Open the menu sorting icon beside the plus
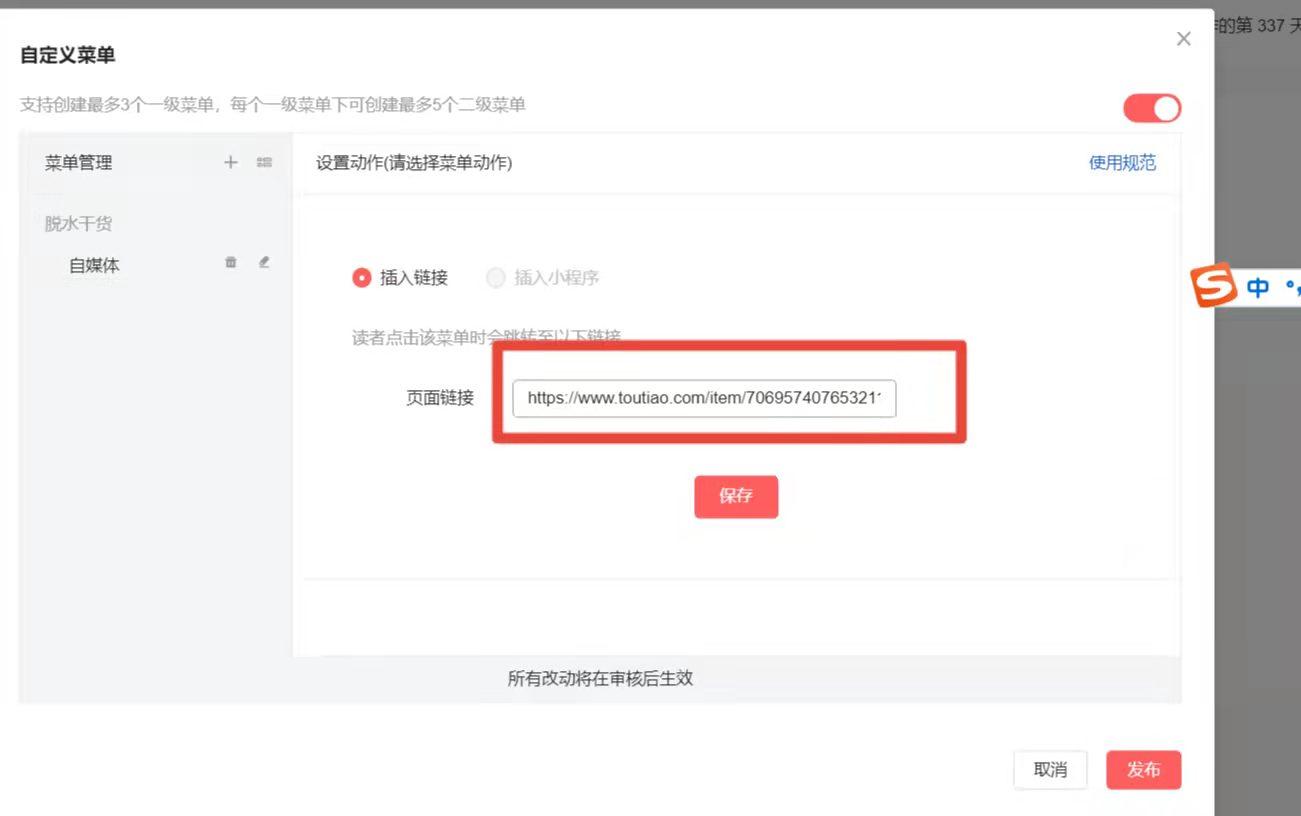Image resolution: width=1301 pixels, height=816 pixels. 263,162
